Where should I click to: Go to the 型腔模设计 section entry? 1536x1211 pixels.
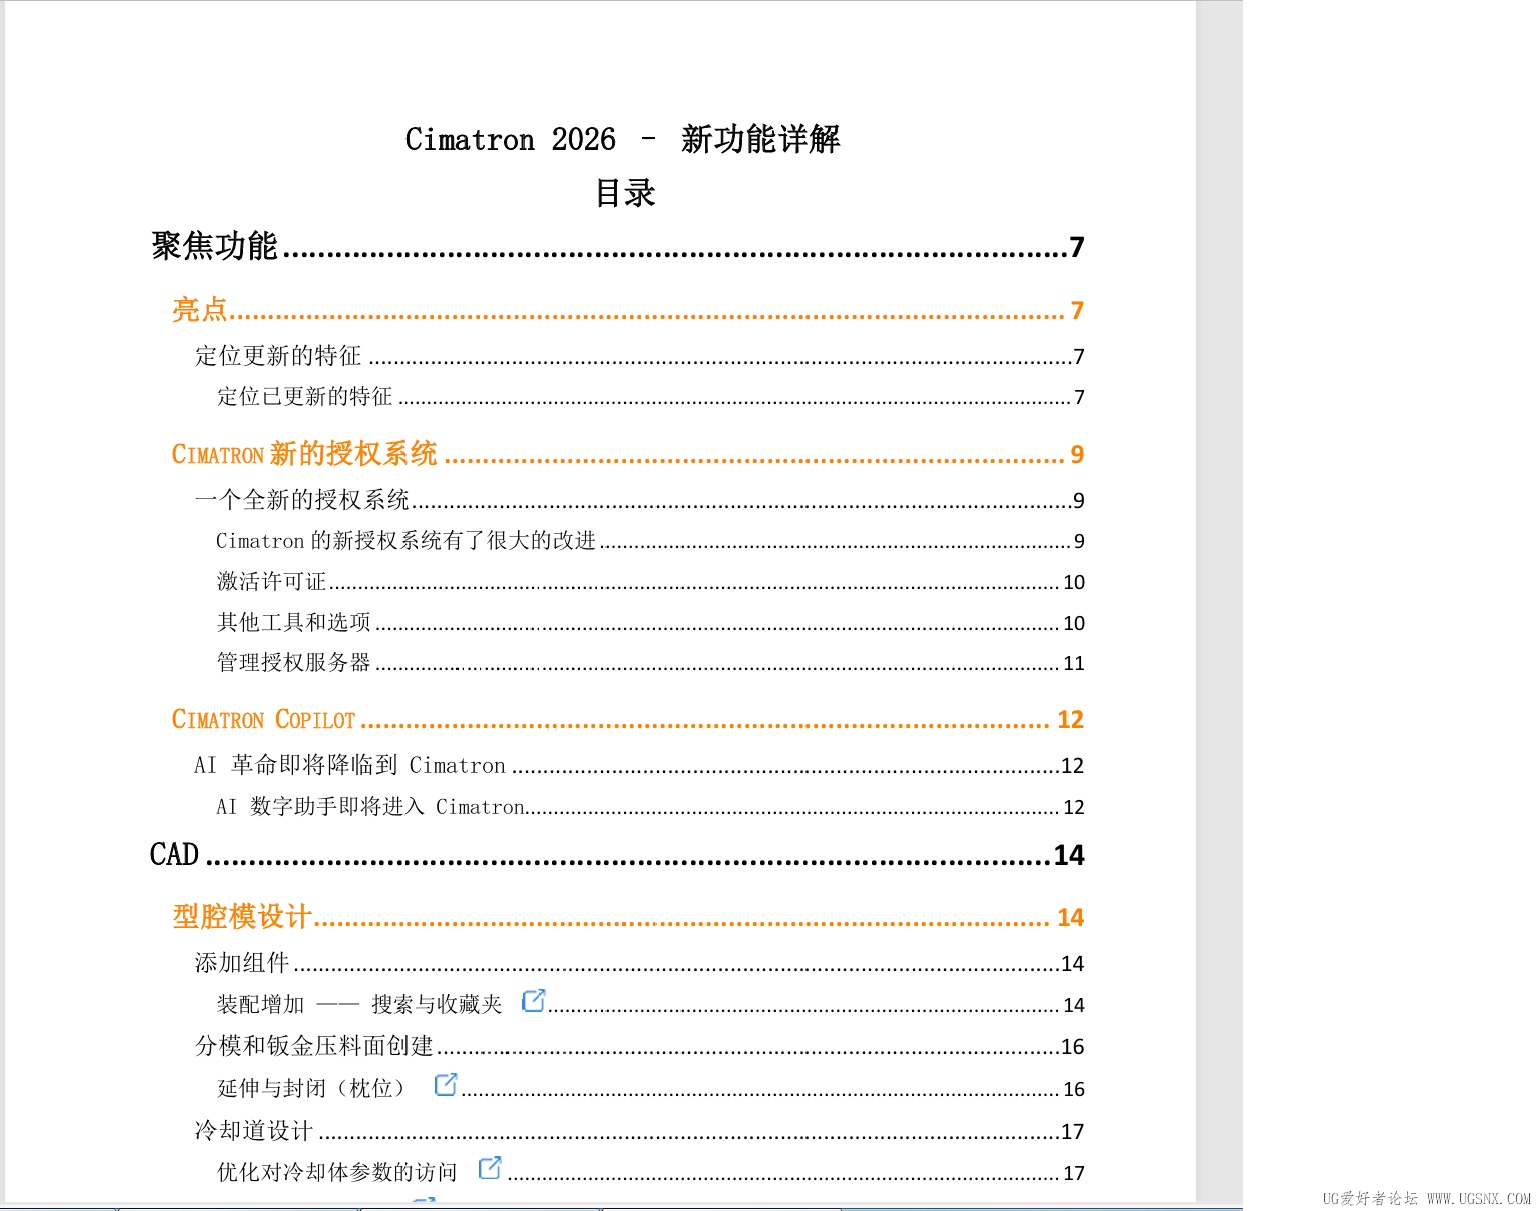(x=628, y=917)
